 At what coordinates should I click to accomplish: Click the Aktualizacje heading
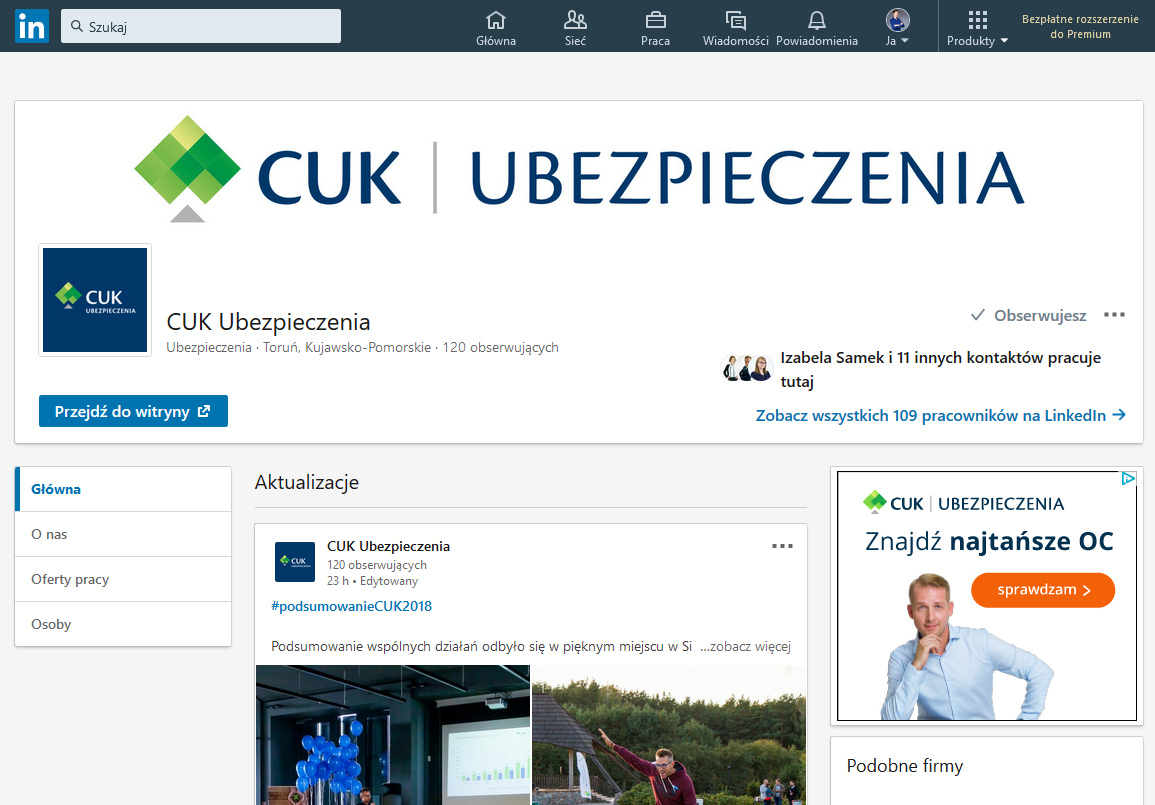point(306,482)
